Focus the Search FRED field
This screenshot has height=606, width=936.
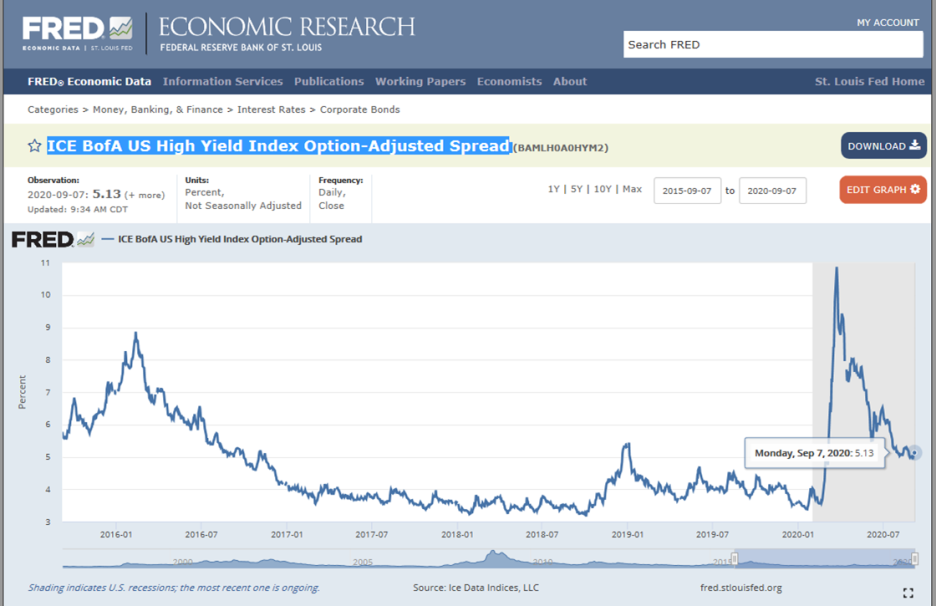click(773, 45)
